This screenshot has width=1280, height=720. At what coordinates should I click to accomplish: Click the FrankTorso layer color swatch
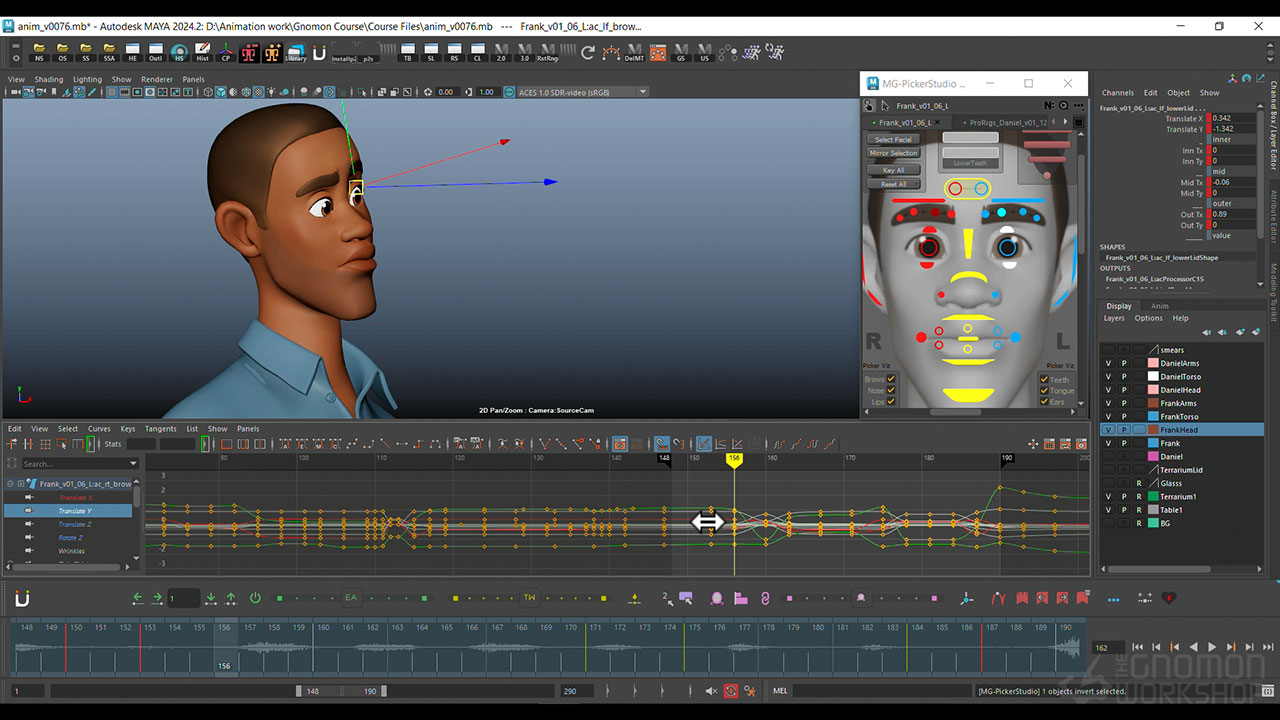1153,416
